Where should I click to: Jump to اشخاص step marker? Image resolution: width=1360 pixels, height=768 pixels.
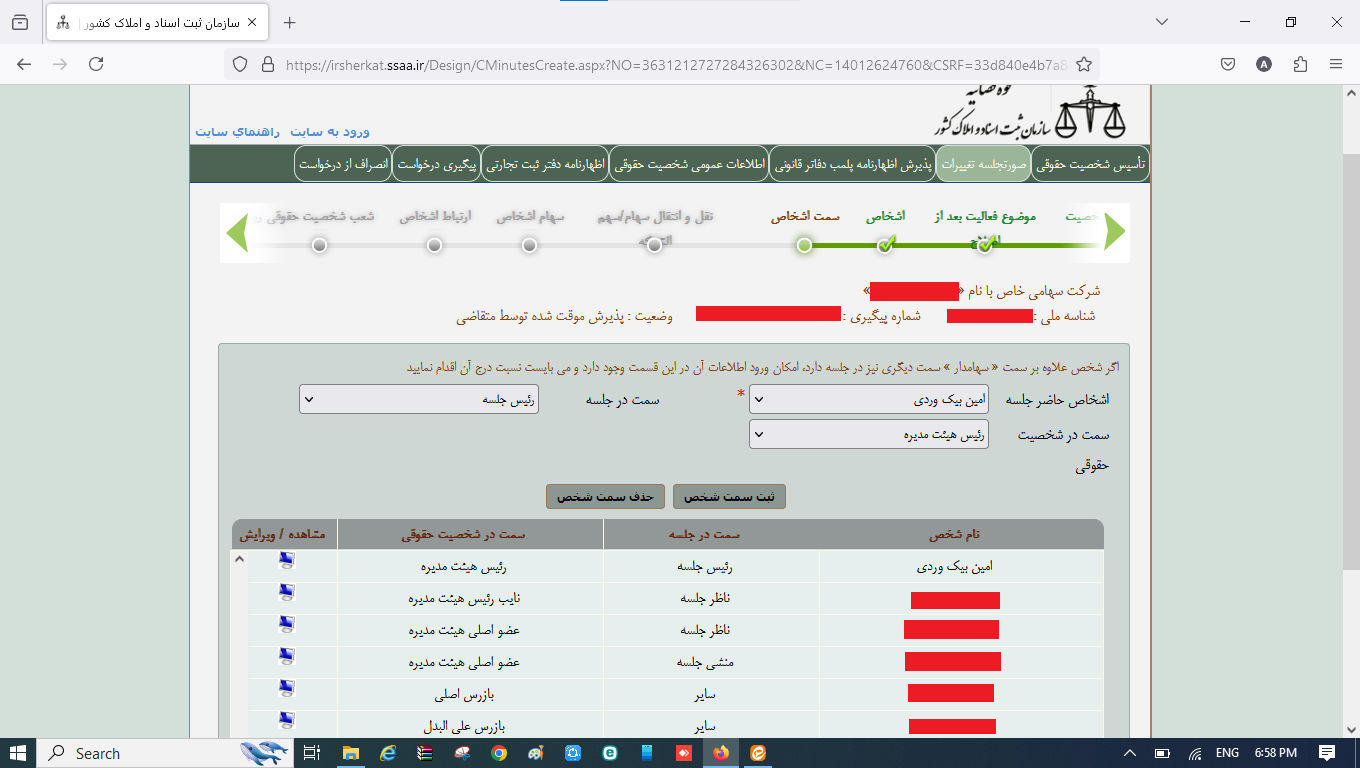click(x=885, y=245)
